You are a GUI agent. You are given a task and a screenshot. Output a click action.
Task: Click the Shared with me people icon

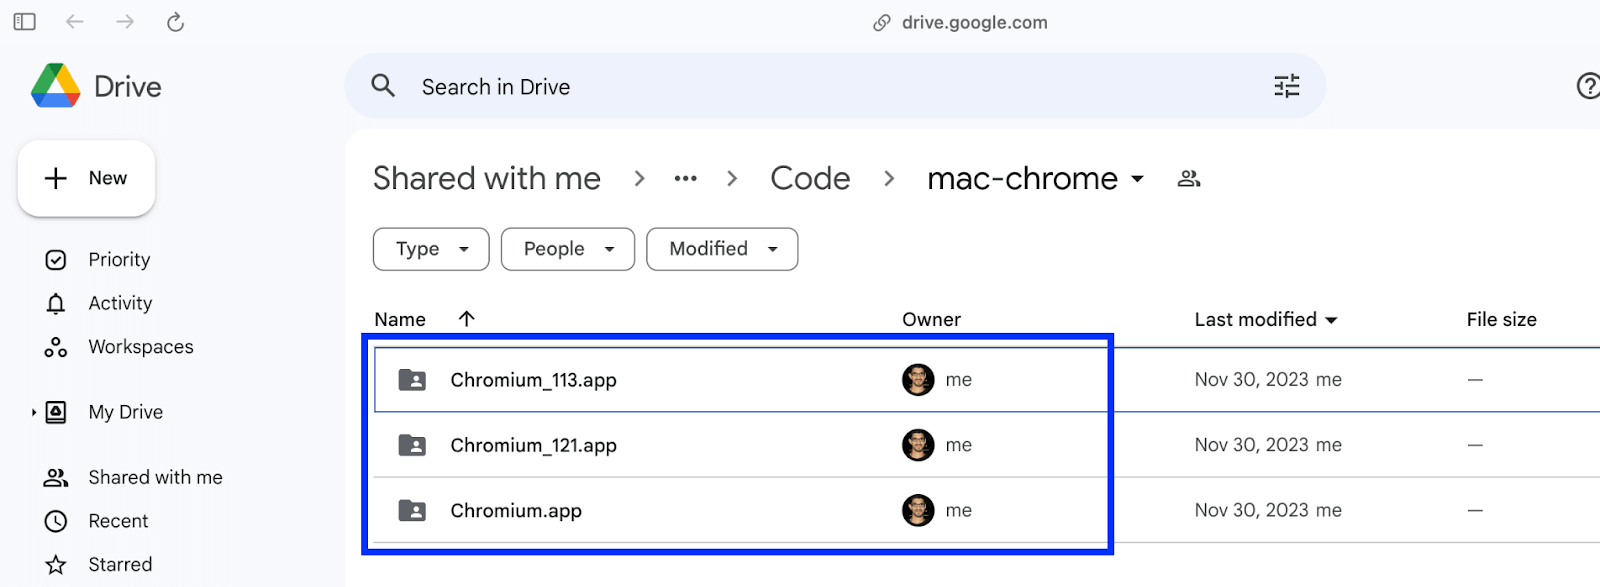(x=56, y=478)
